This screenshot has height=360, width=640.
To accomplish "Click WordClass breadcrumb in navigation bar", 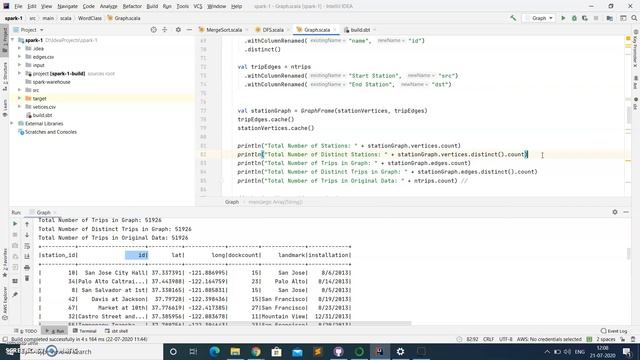I will pyautogui.click(x=90, y=18).
